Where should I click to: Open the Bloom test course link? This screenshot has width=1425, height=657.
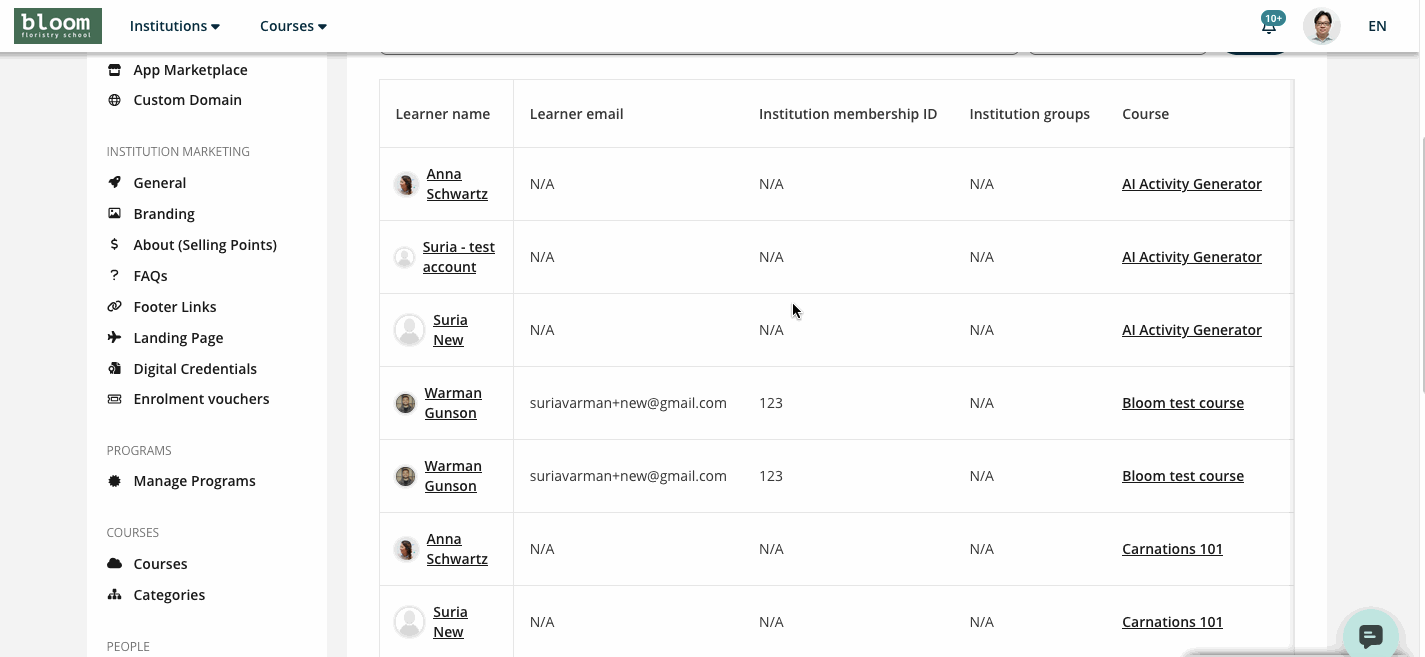click(x=1182, y=403)
